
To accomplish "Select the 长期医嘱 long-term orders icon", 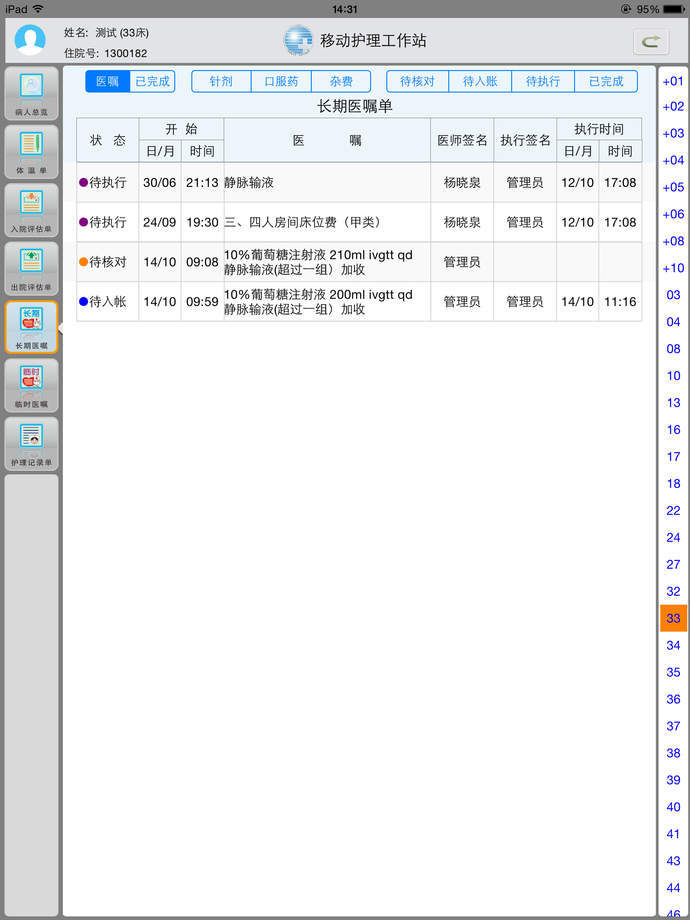I will pyautogui.click(x=31, y=327).
